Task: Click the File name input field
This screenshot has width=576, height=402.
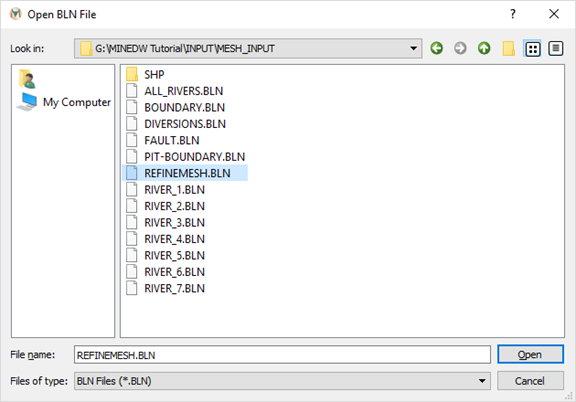Action: 282,355
